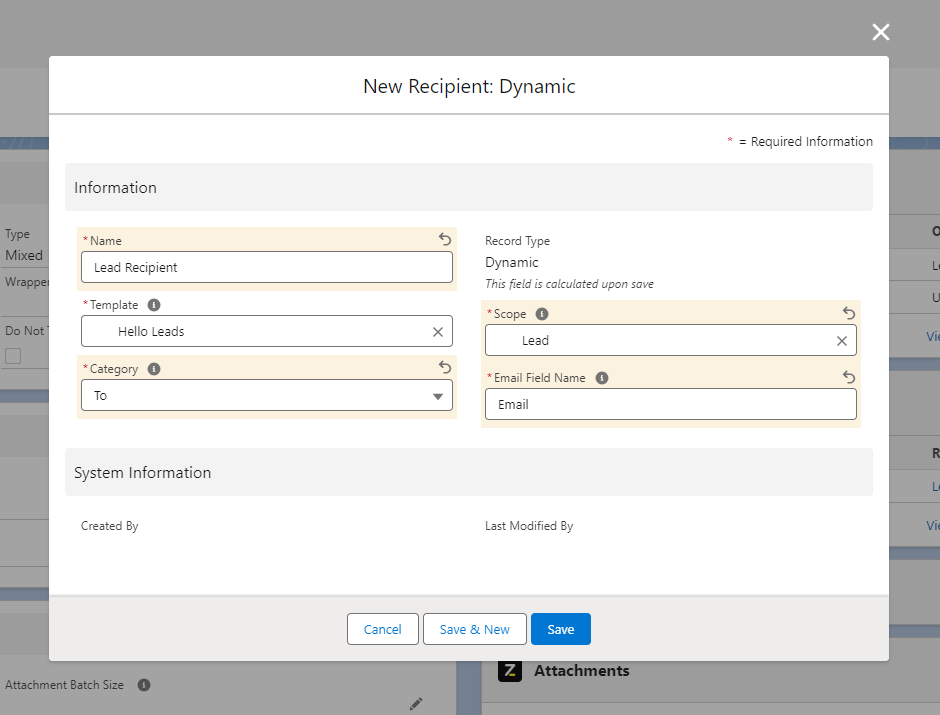Image resolution: width=940 pixels, height=715 pixels.
Task: Undo changes to Email Field Name
Action: pos(849,377)
